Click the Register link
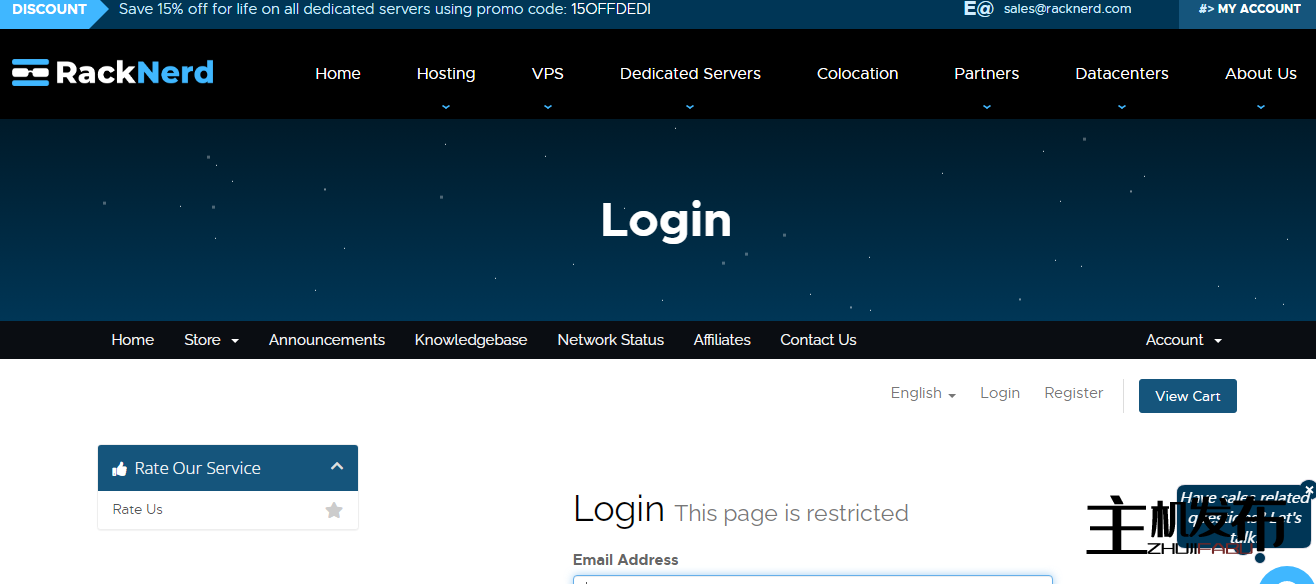 pyautogui.click(x=1073, y=393)
